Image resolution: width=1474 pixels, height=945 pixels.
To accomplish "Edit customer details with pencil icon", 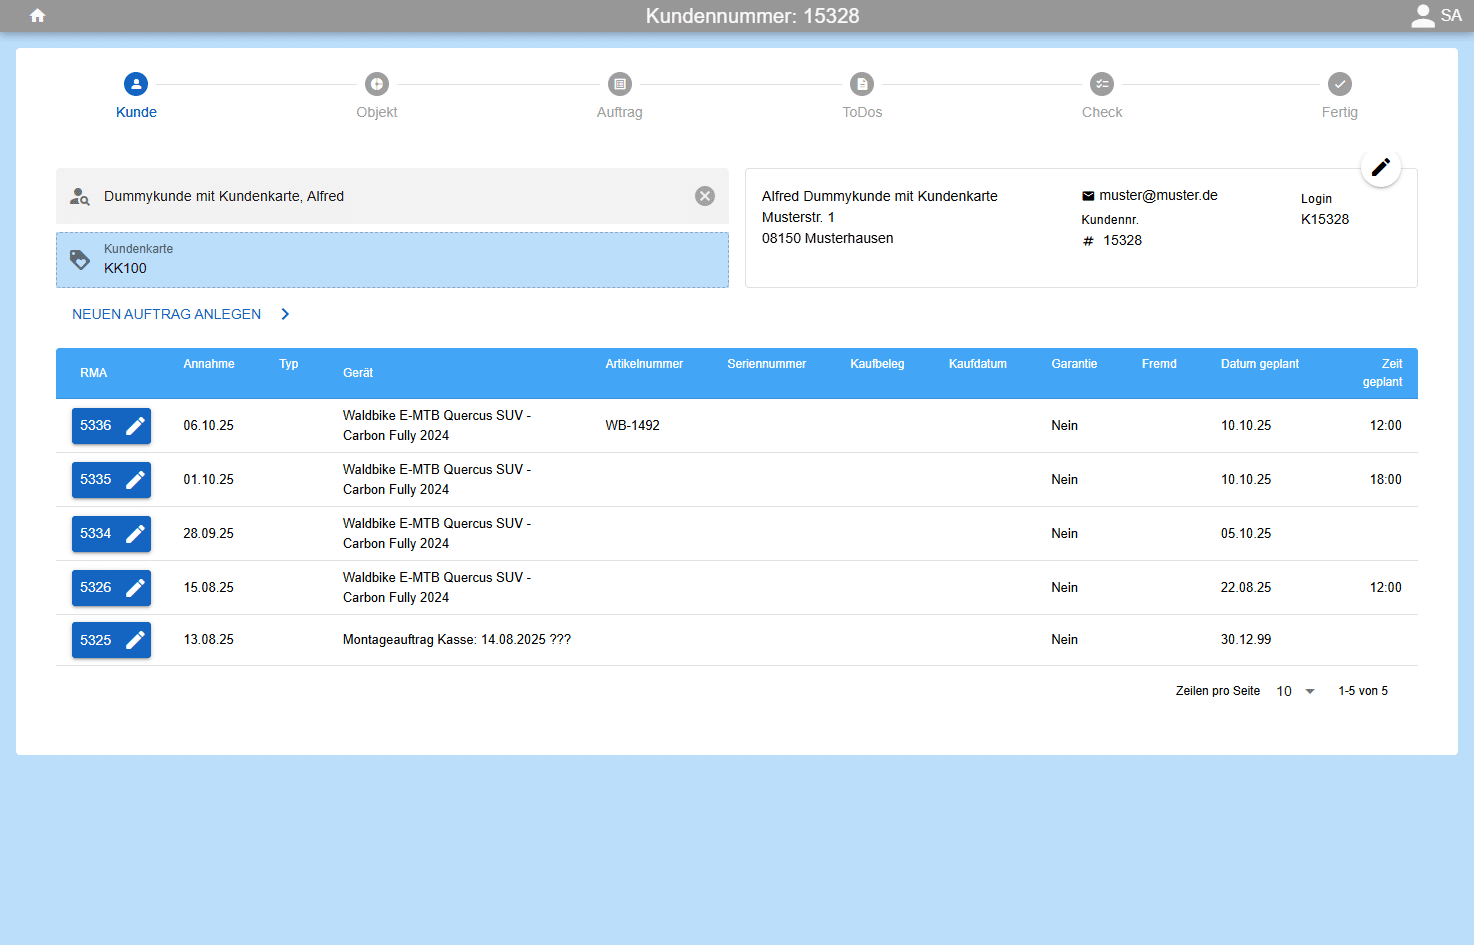I will (x=1380, y=167).
